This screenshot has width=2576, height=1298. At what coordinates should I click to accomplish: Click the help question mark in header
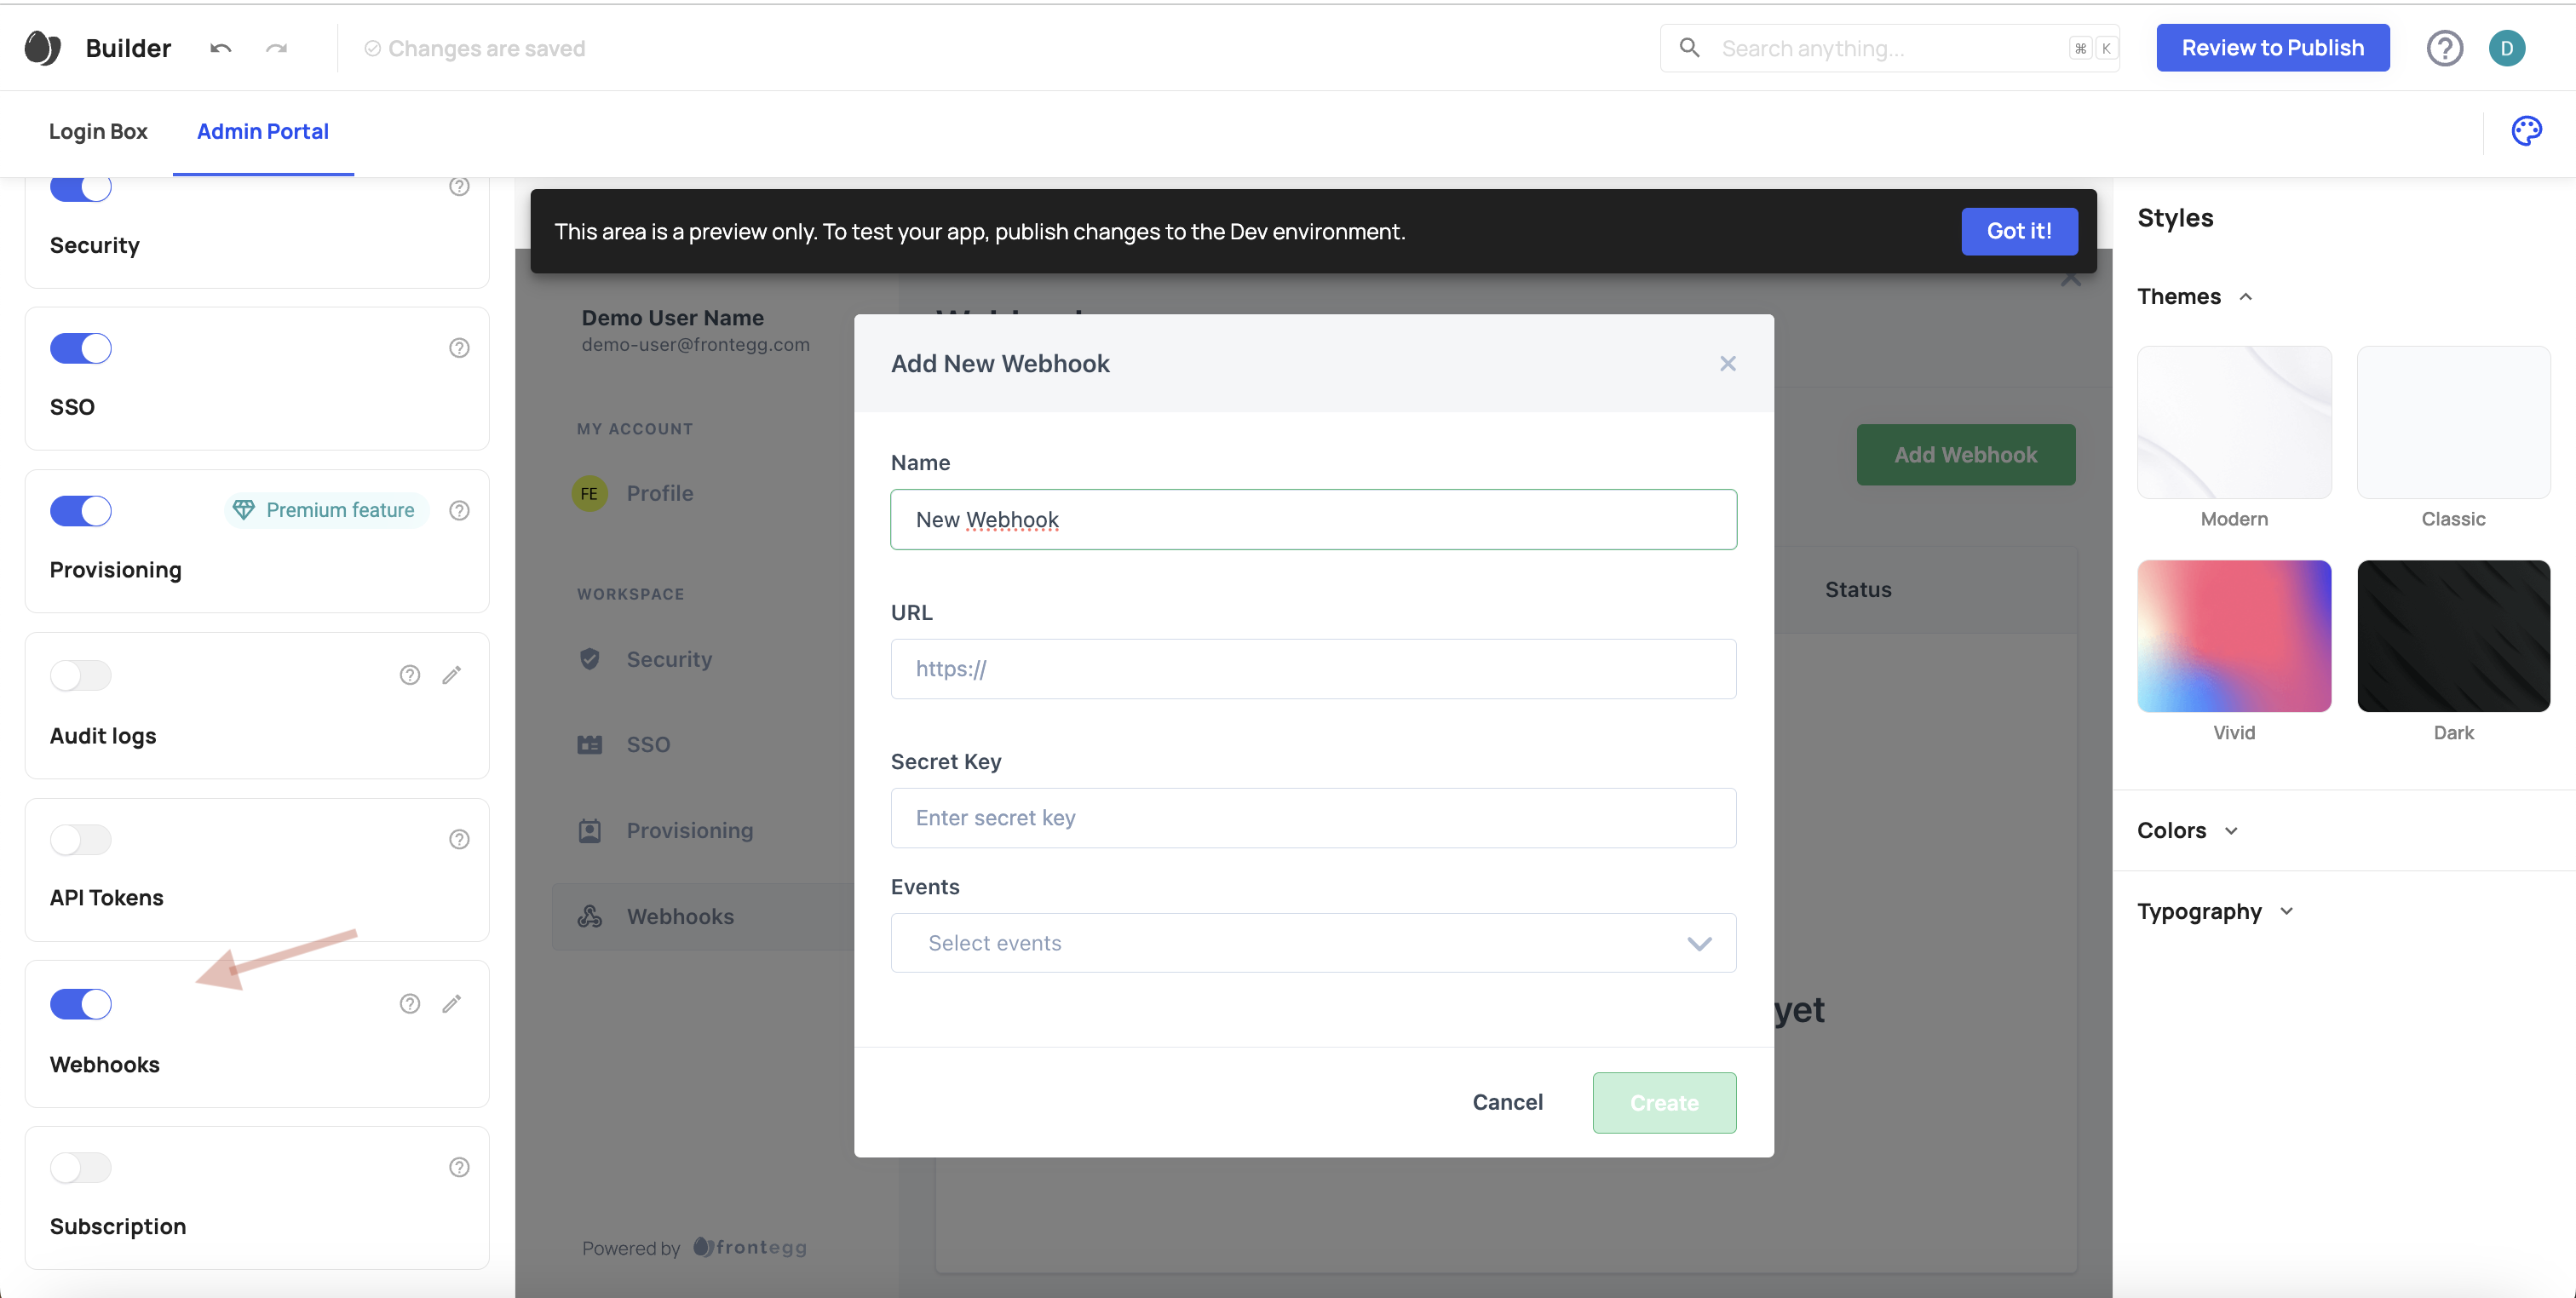coord(2444,48)
